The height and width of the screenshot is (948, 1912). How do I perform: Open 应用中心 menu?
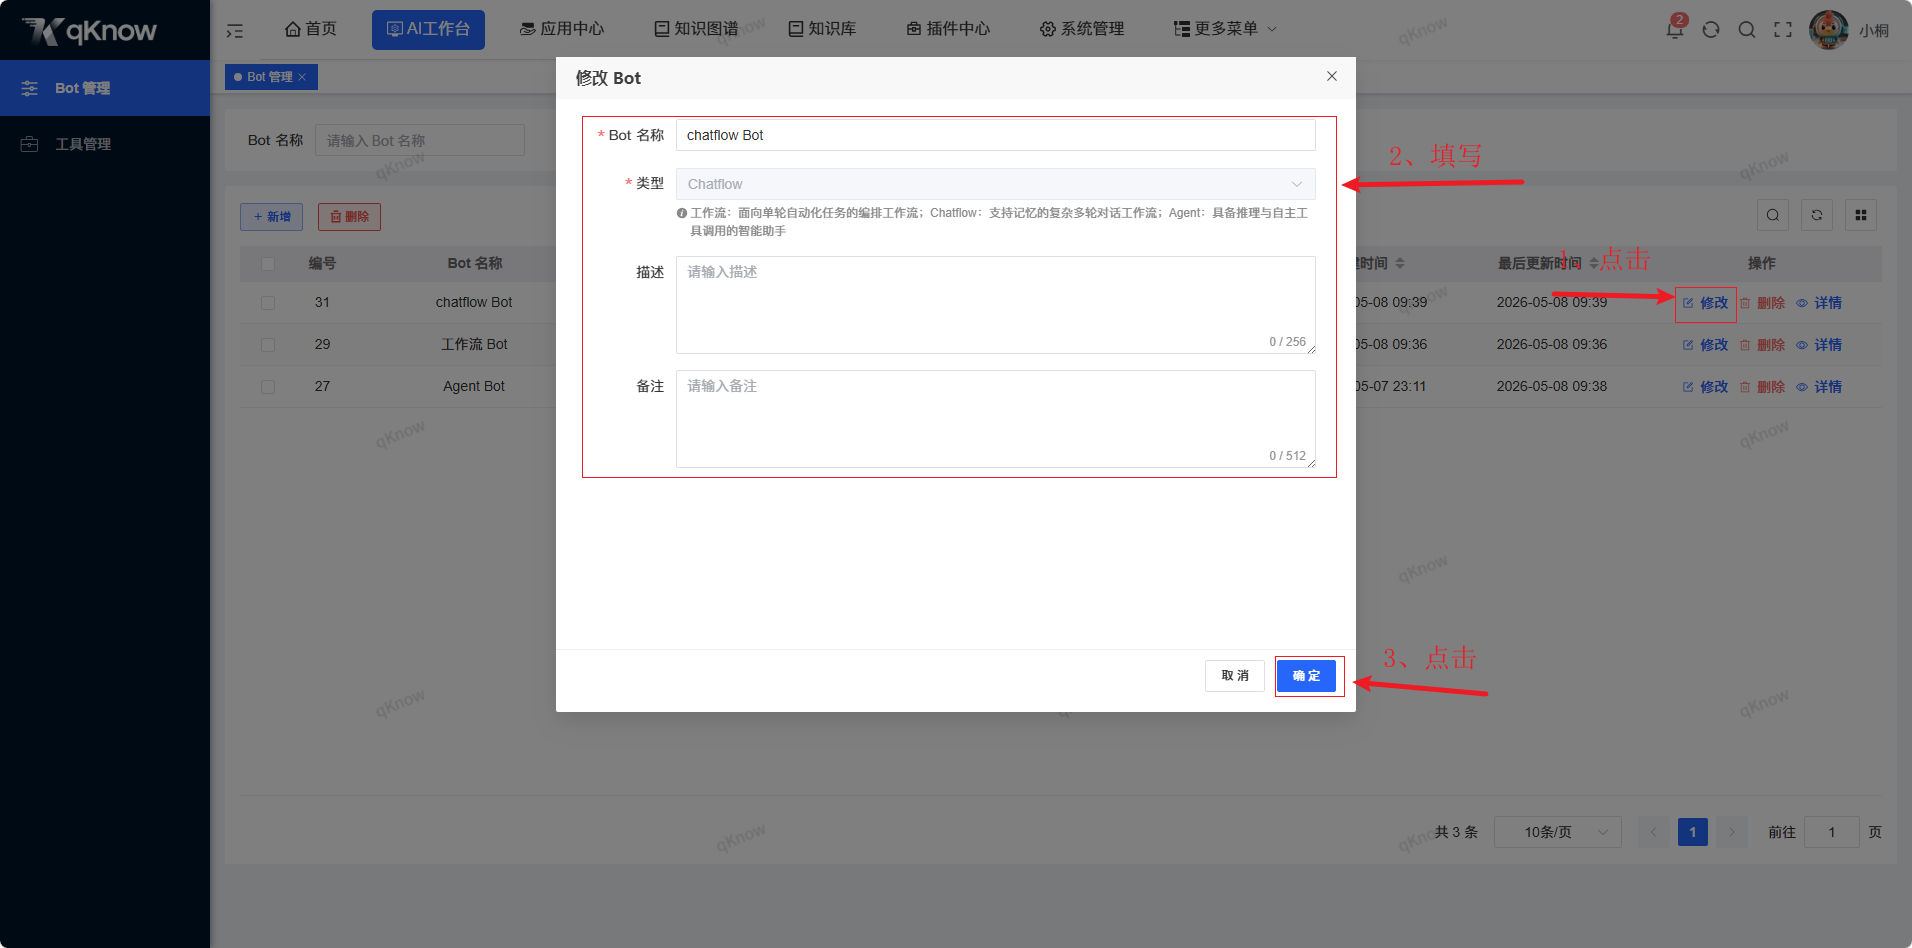(562, 29)
